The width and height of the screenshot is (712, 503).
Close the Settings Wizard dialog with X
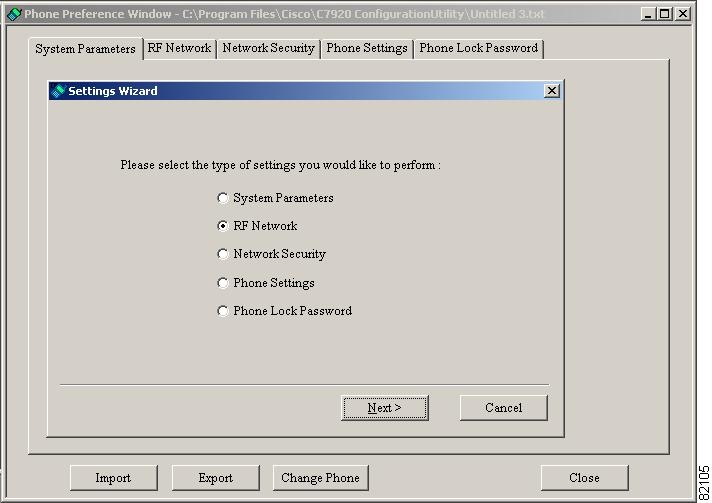552,91
